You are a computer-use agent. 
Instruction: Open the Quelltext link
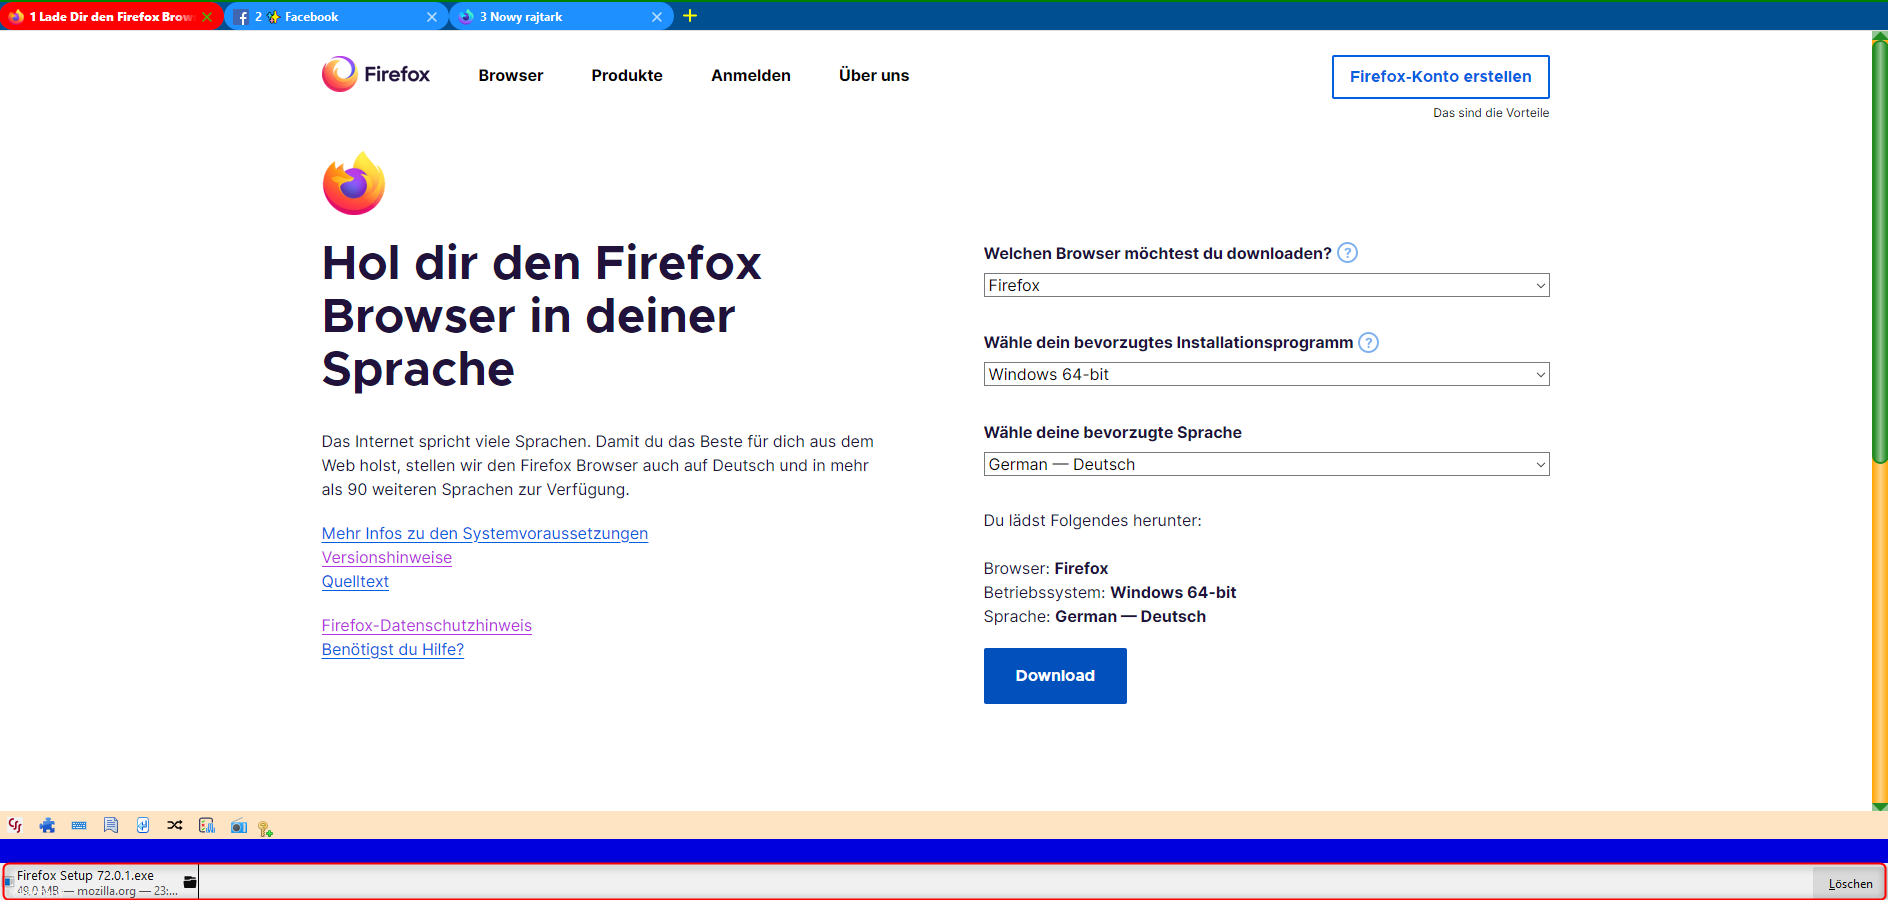pos(355,582)
